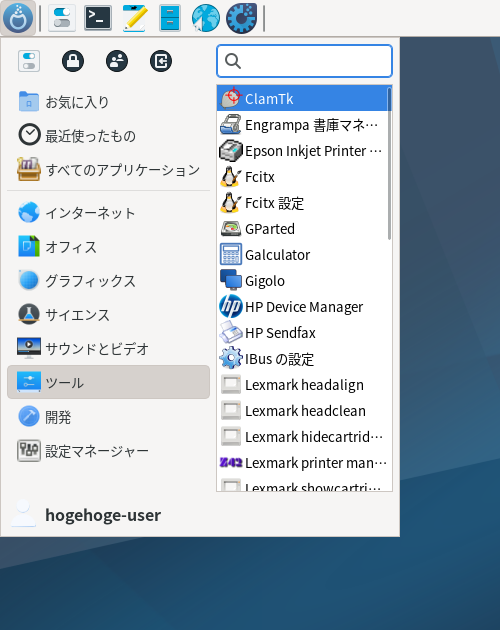Launch ClamTk from the application list
The height and width of the screenshot is (630, 500).
coord(302,98)
